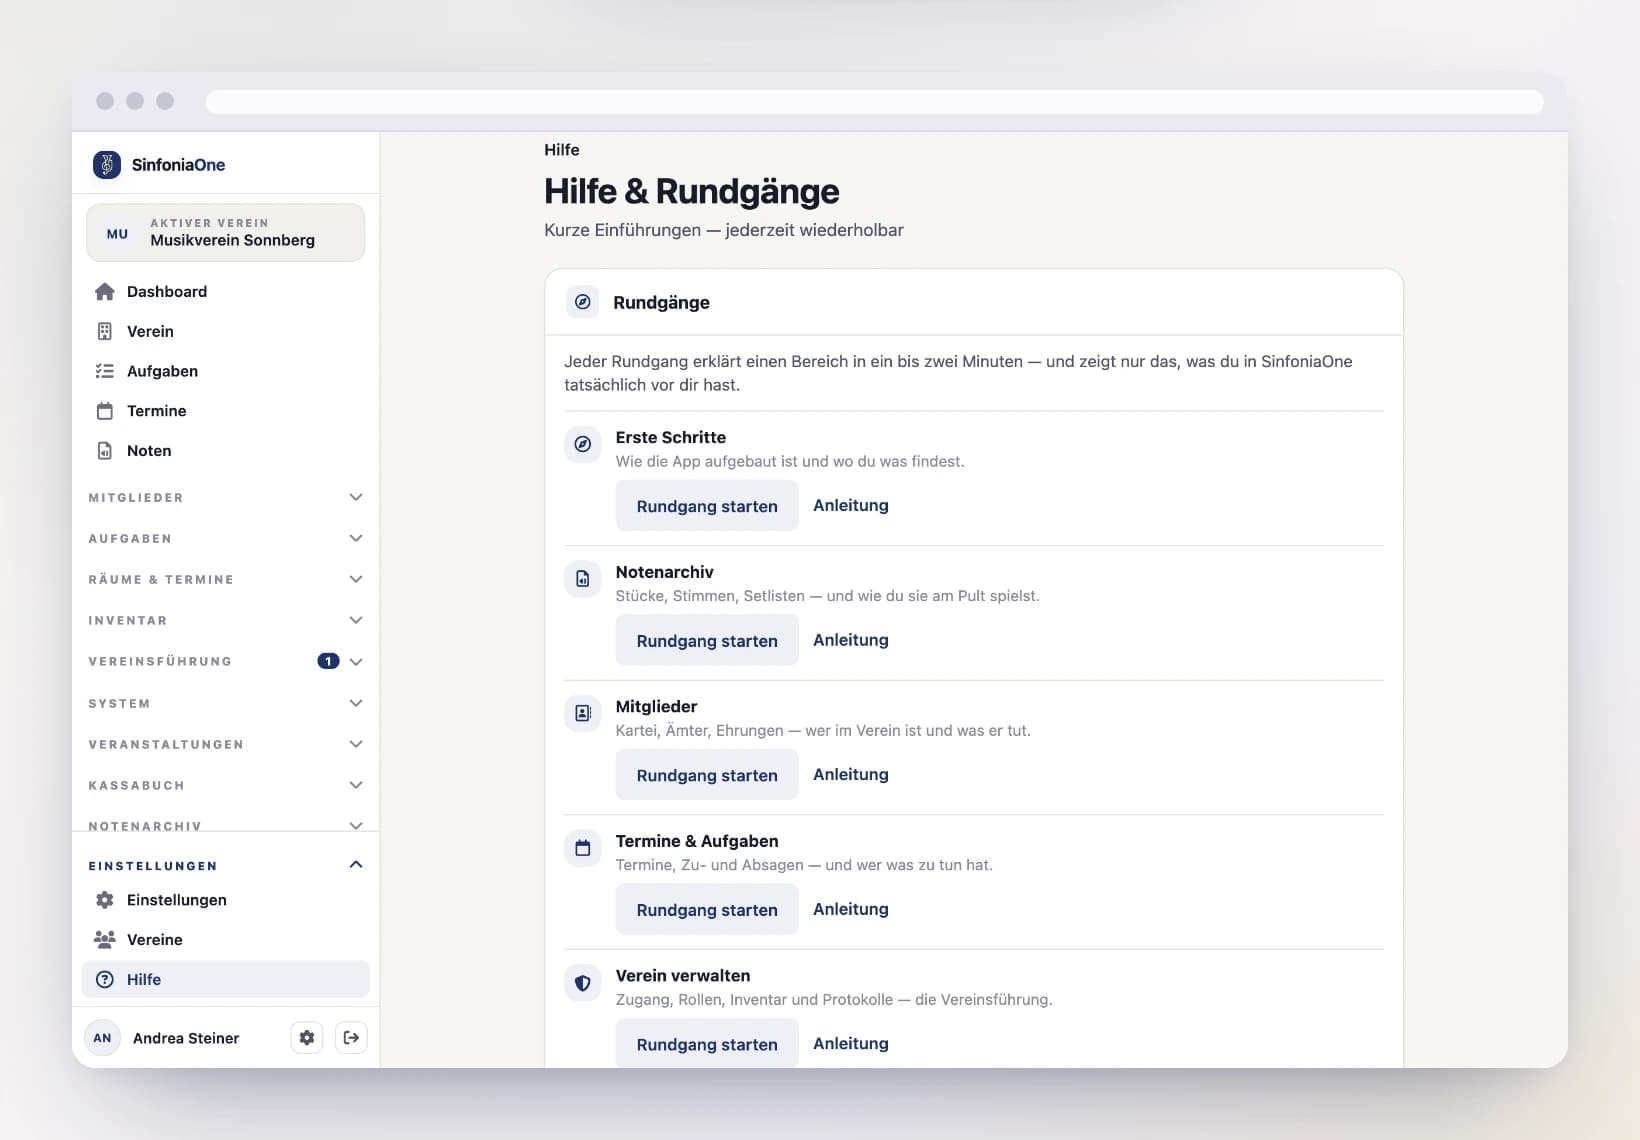Click the logout icon beside Andrea Steiner
The width and height of the screenshot is (1640, 1140).
(351, 1038)
